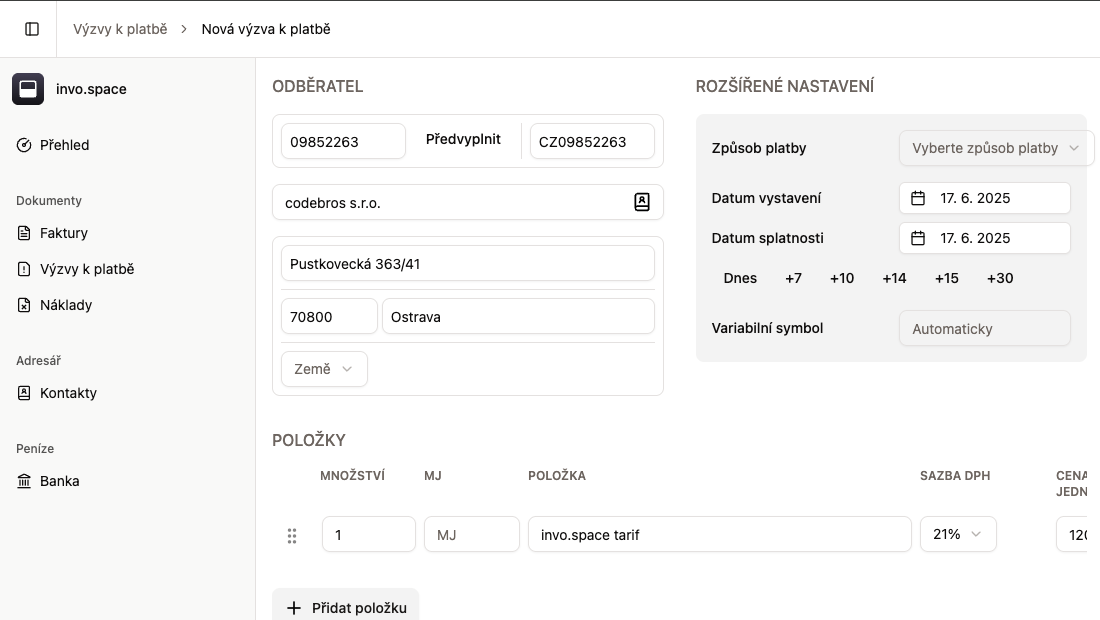
Task: Open Faktury in the sidebar
Action: coord(64,233)
